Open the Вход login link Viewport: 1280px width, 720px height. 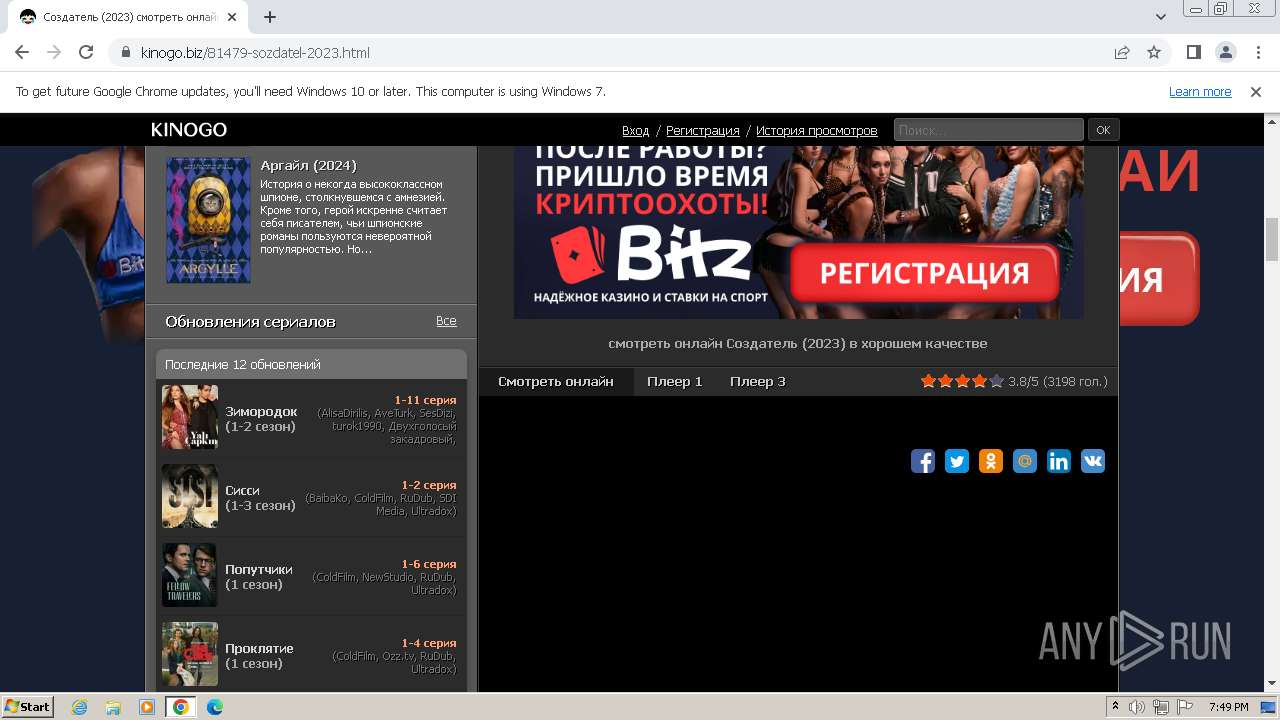635,131
